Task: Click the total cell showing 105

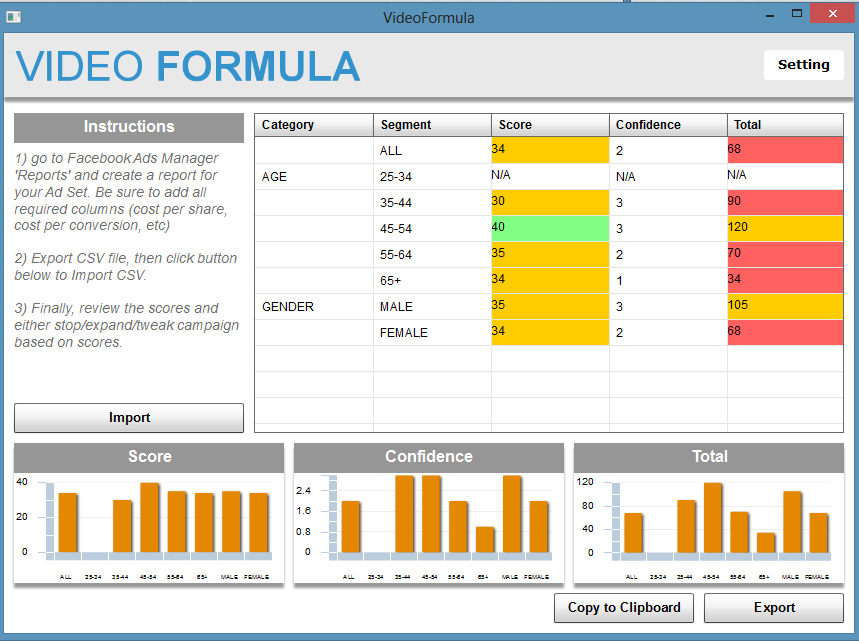Action: (785, 307)
